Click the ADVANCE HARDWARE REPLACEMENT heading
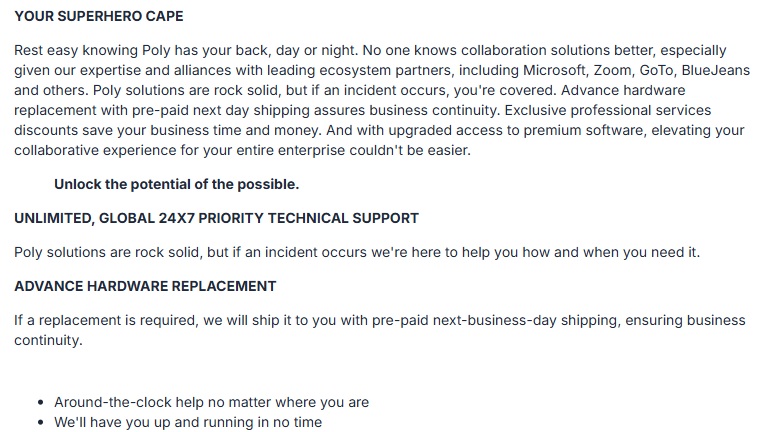This screenshot has width=763, height=432. tap(145, 286)
